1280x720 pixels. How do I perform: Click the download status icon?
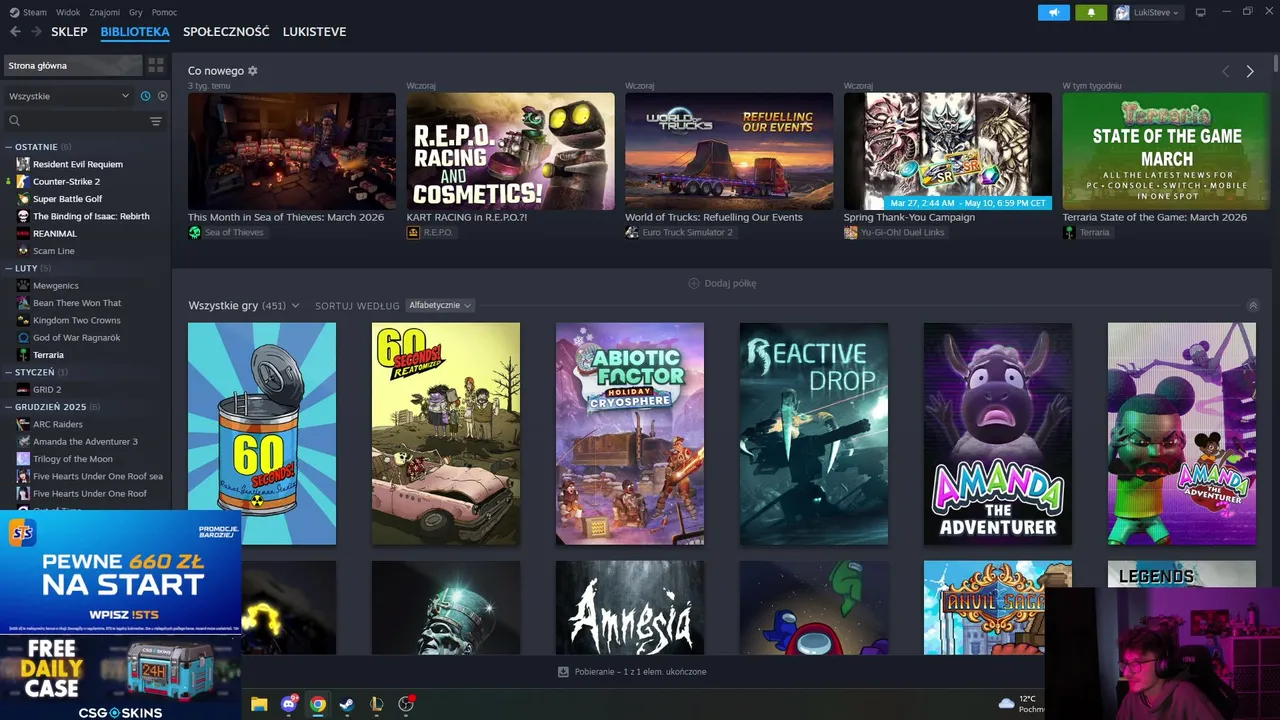pyautogui.click(x=563, y=672)
